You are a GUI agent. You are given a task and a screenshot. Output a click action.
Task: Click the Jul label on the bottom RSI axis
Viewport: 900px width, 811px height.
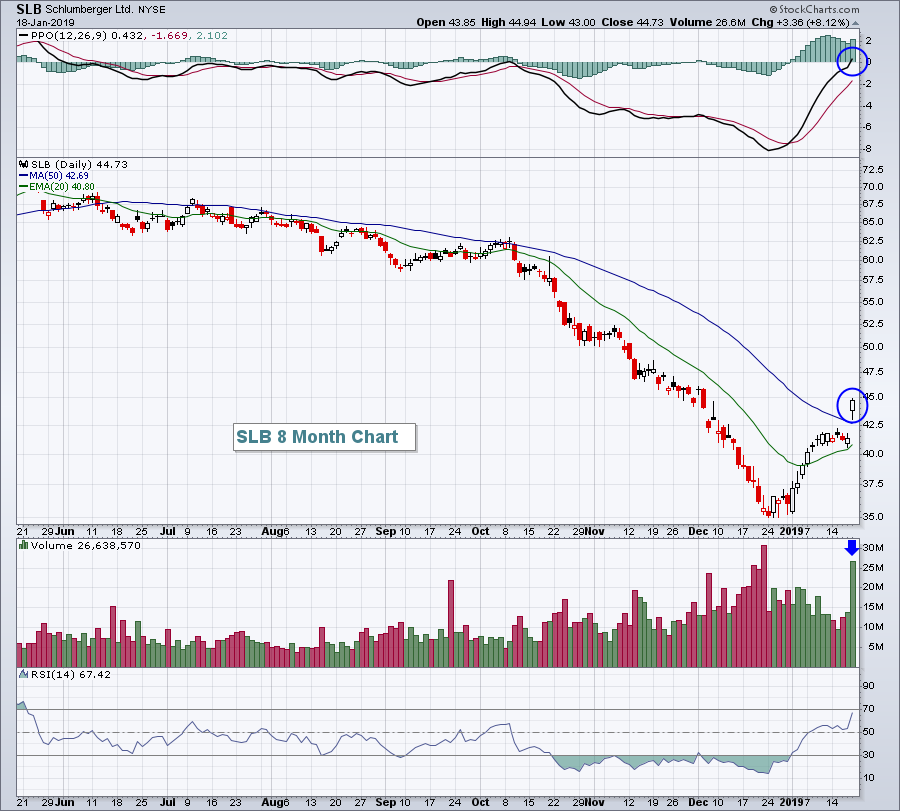click(x=167, y=802)
